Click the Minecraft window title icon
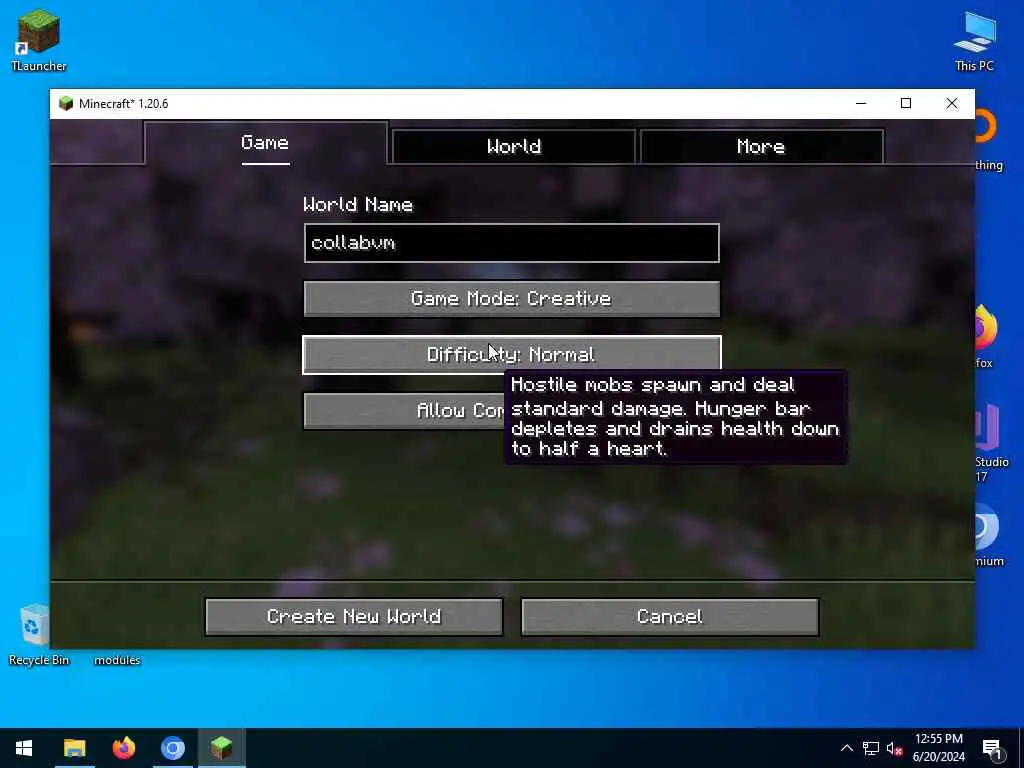This screenshot has width=1024, height=768. point(65,103)
